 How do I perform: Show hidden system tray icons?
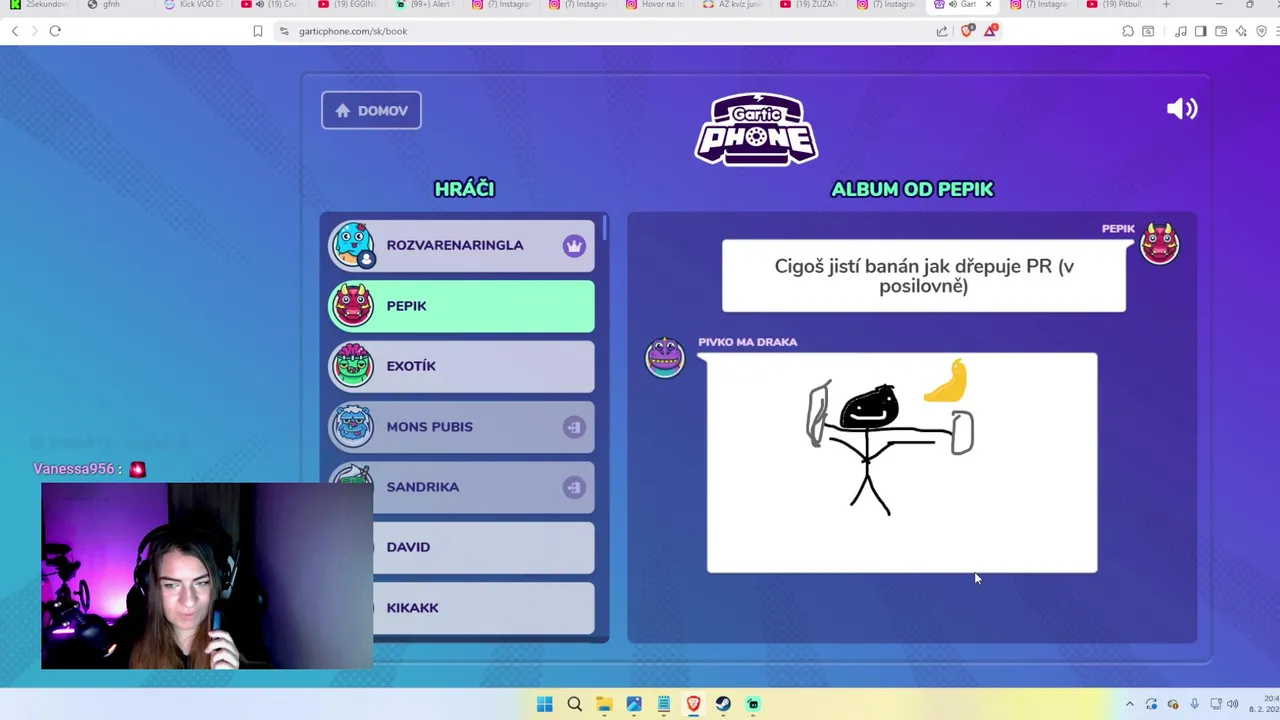click(1129, 704)
